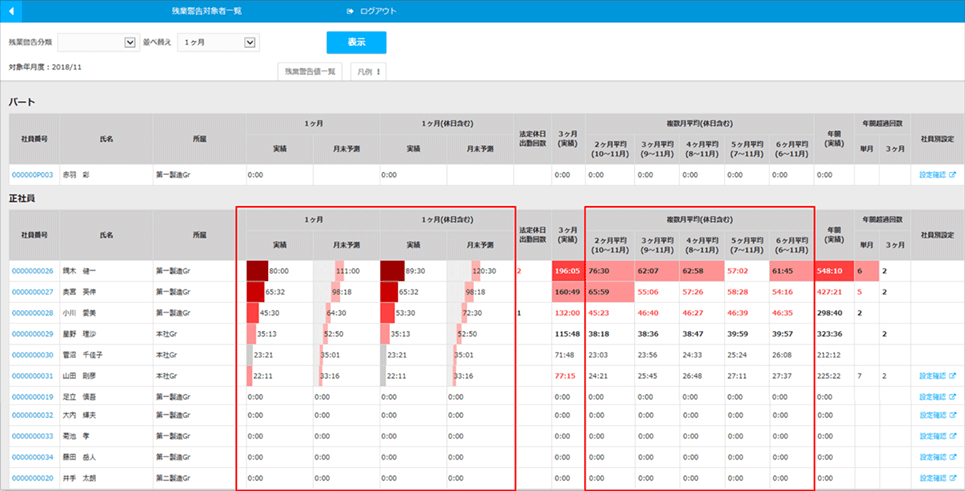Open employee link 000000P003
The image size is (965, 491).
(31, 174)
